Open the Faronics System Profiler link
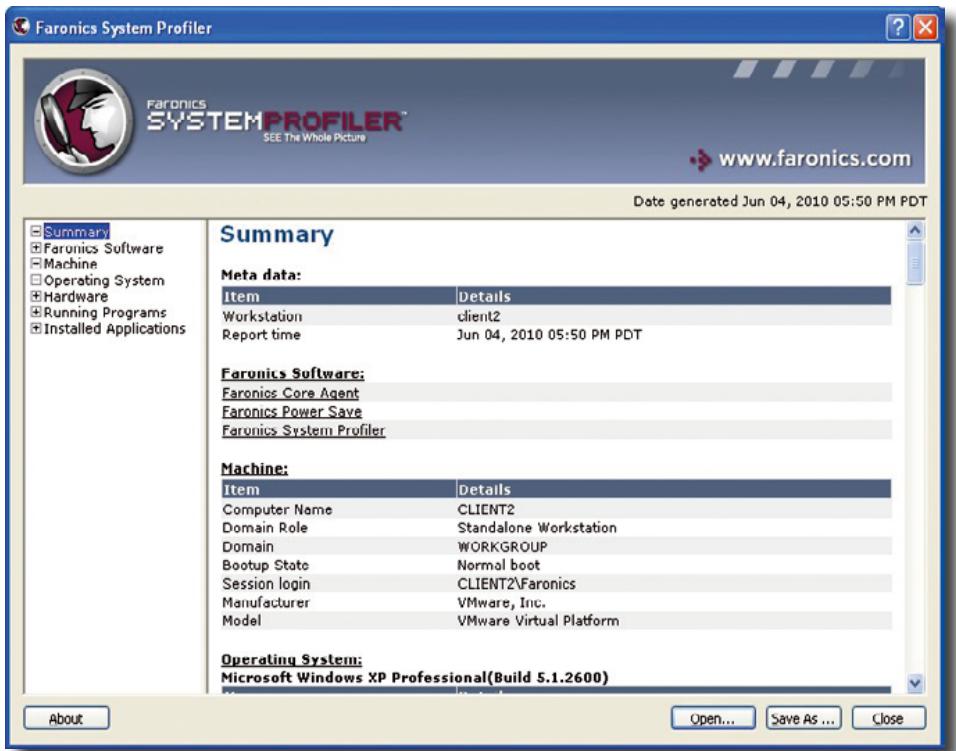Image resolution: width=956 pixels, height=751 pixels. point(303,430)
